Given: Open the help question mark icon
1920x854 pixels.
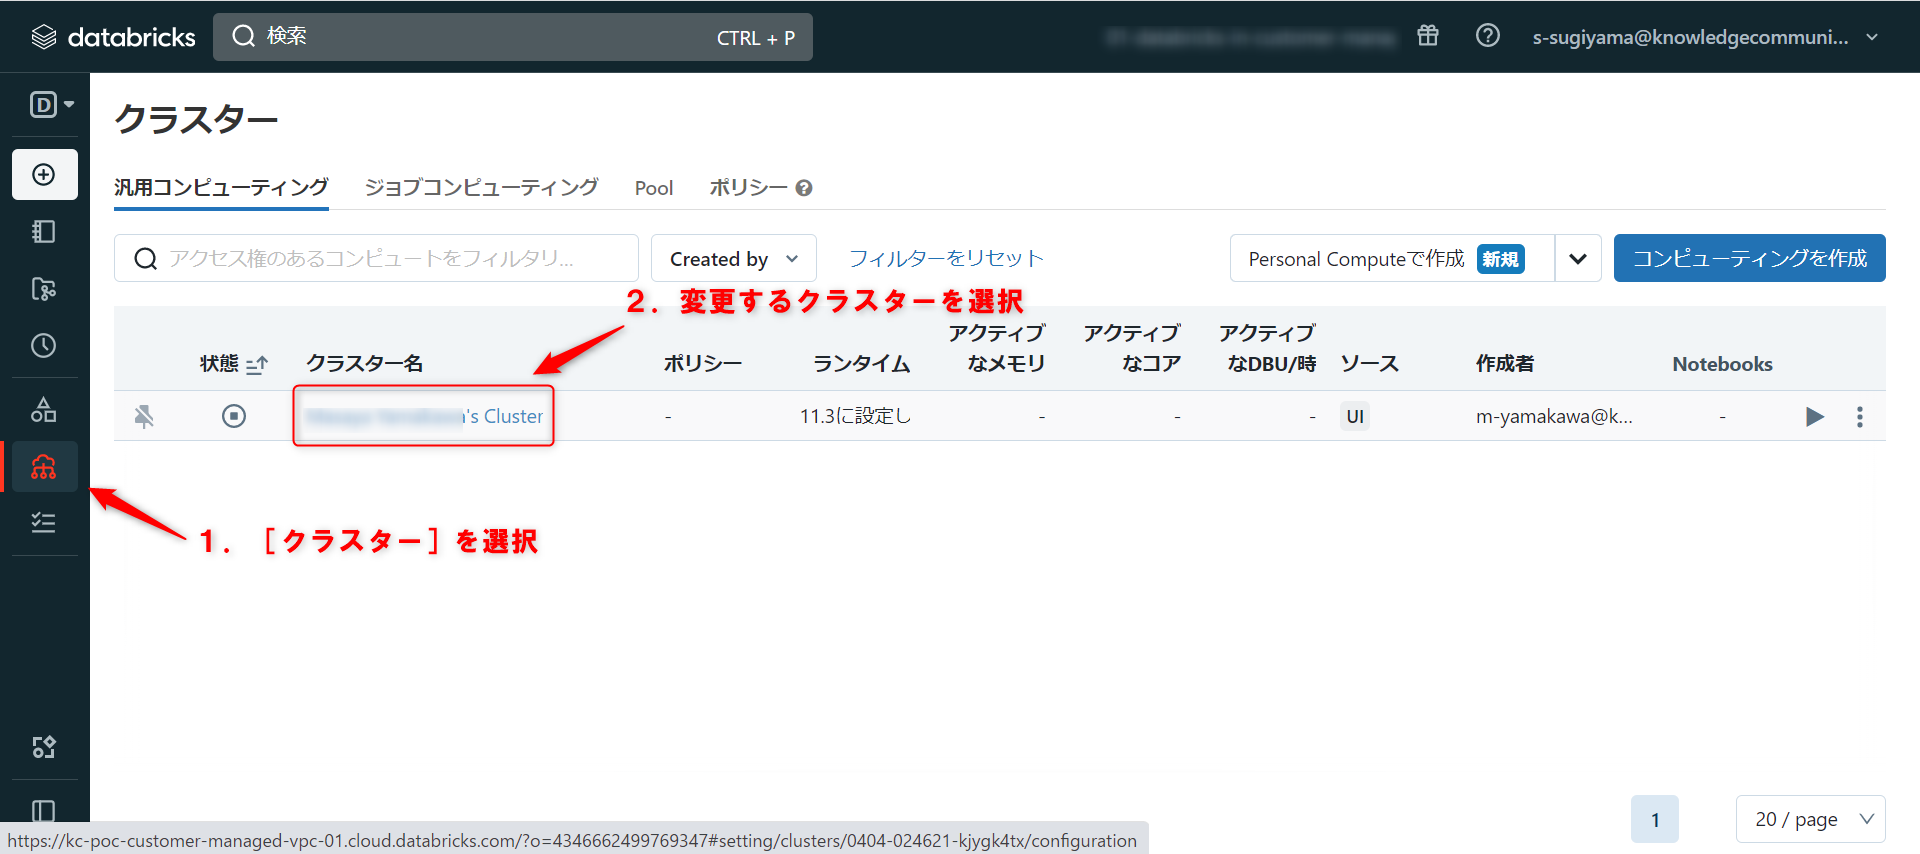Looking at the screenshot, I should (x=1488, y=36).
